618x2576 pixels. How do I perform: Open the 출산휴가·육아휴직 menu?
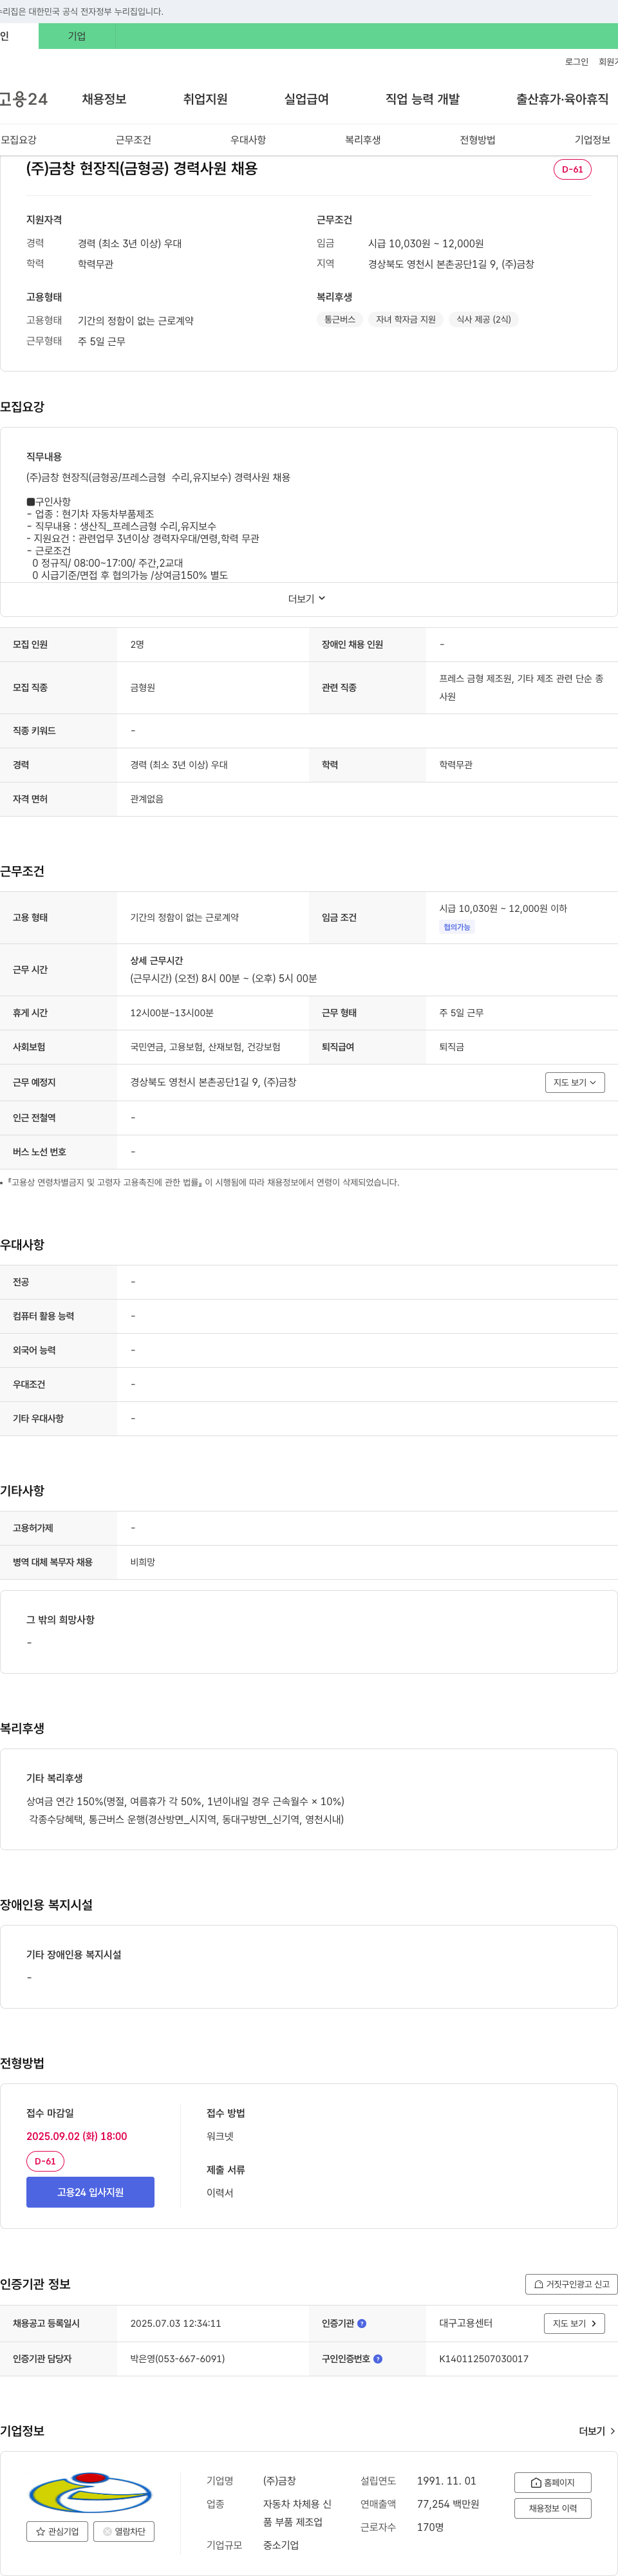tap(562, 99)
